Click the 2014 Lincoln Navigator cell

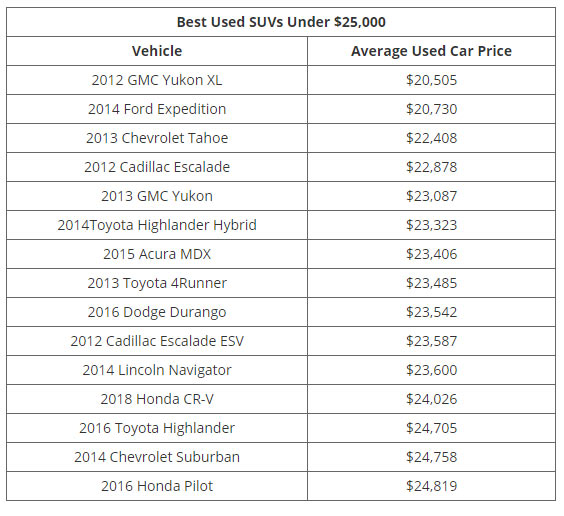pos(157,370)
